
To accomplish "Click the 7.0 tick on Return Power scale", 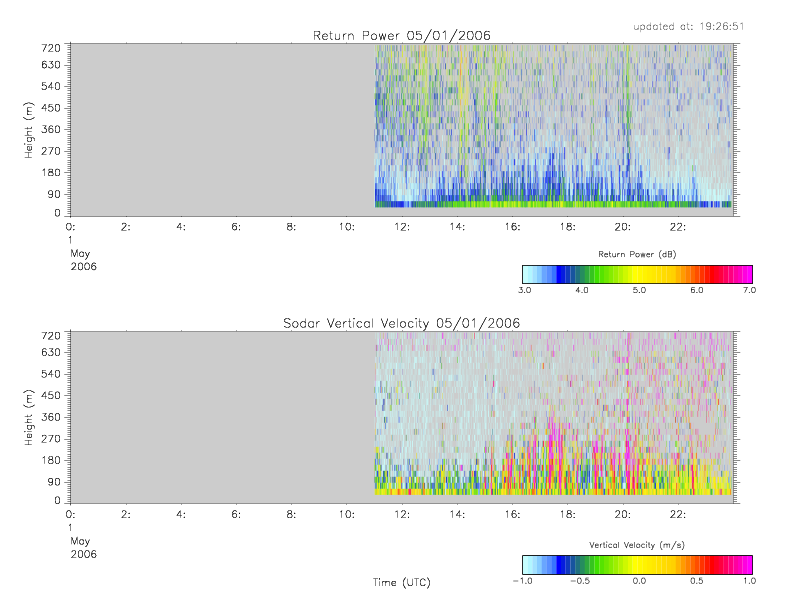I will click(x=749, y=290).
